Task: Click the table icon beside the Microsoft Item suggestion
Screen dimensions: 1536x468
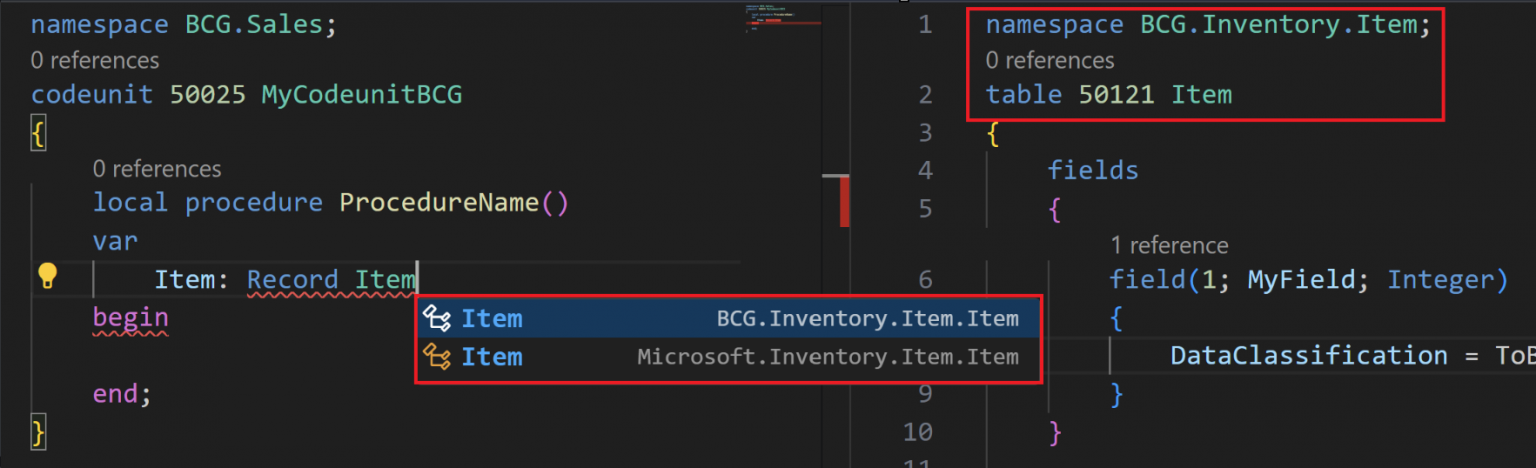Action: 436,357
